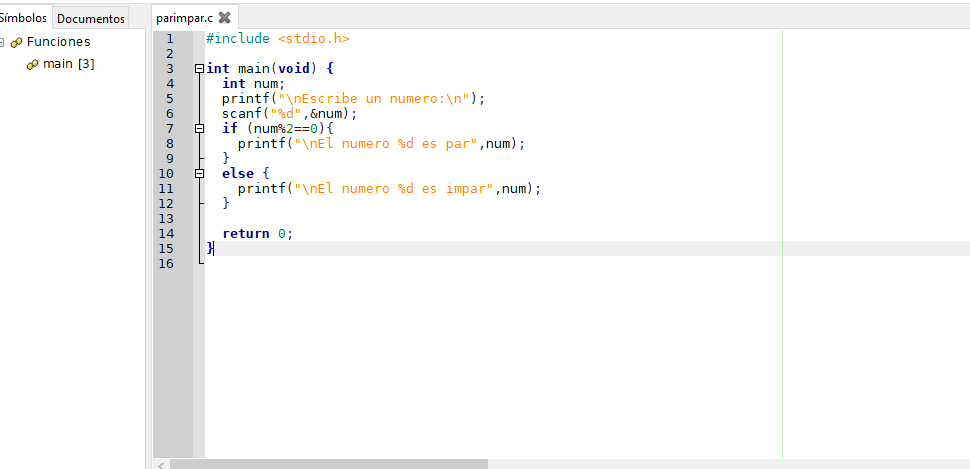Click the icon beside main [3]

click(x=32, y=64)
